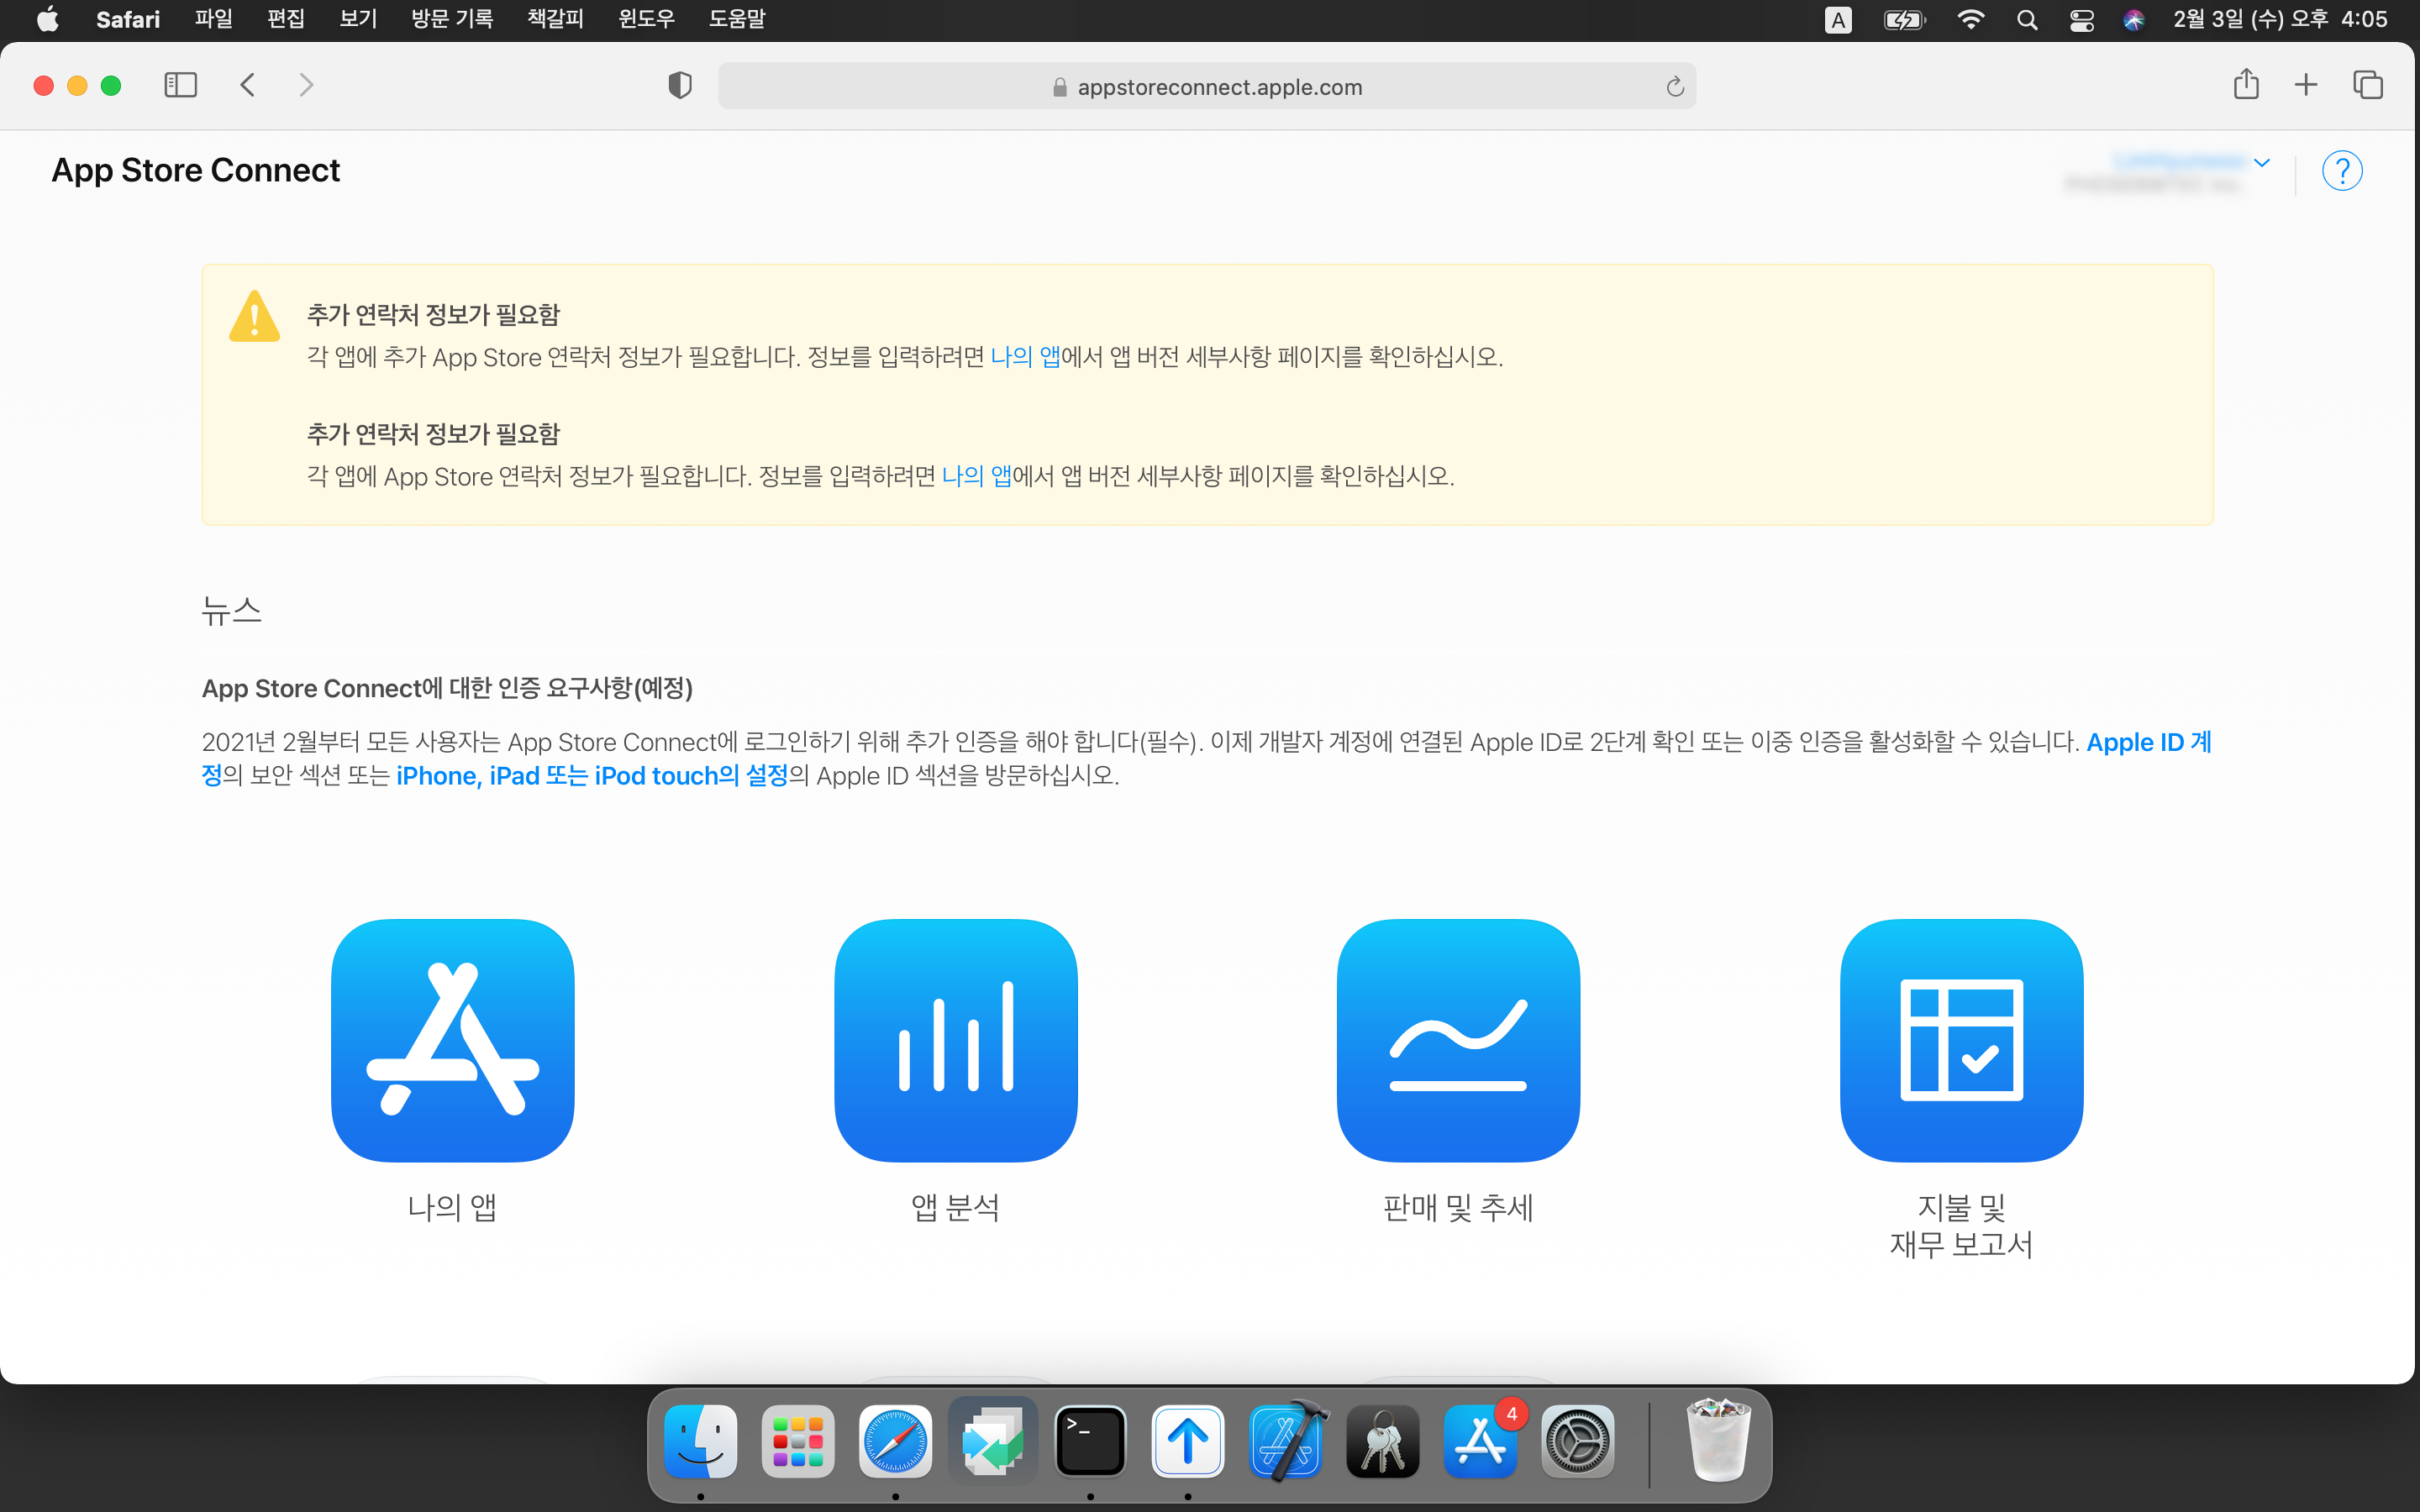2420x1512 pixels.
Task: Open Control Center from menu bar
Action: 2082,20
